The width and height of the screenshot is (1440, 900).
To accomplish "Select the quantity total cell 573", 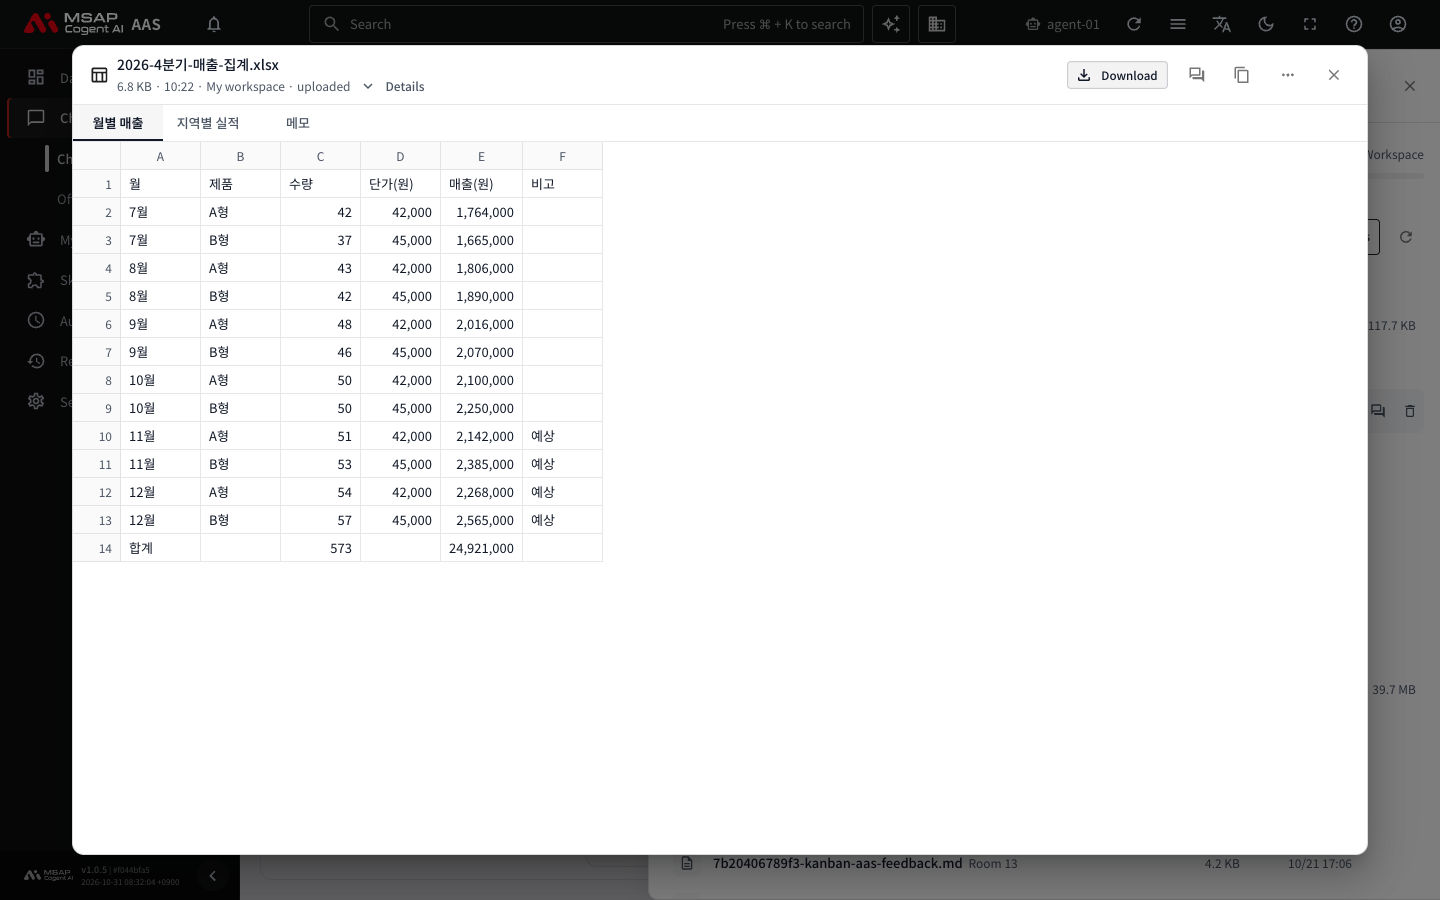I will coord(321,548).
